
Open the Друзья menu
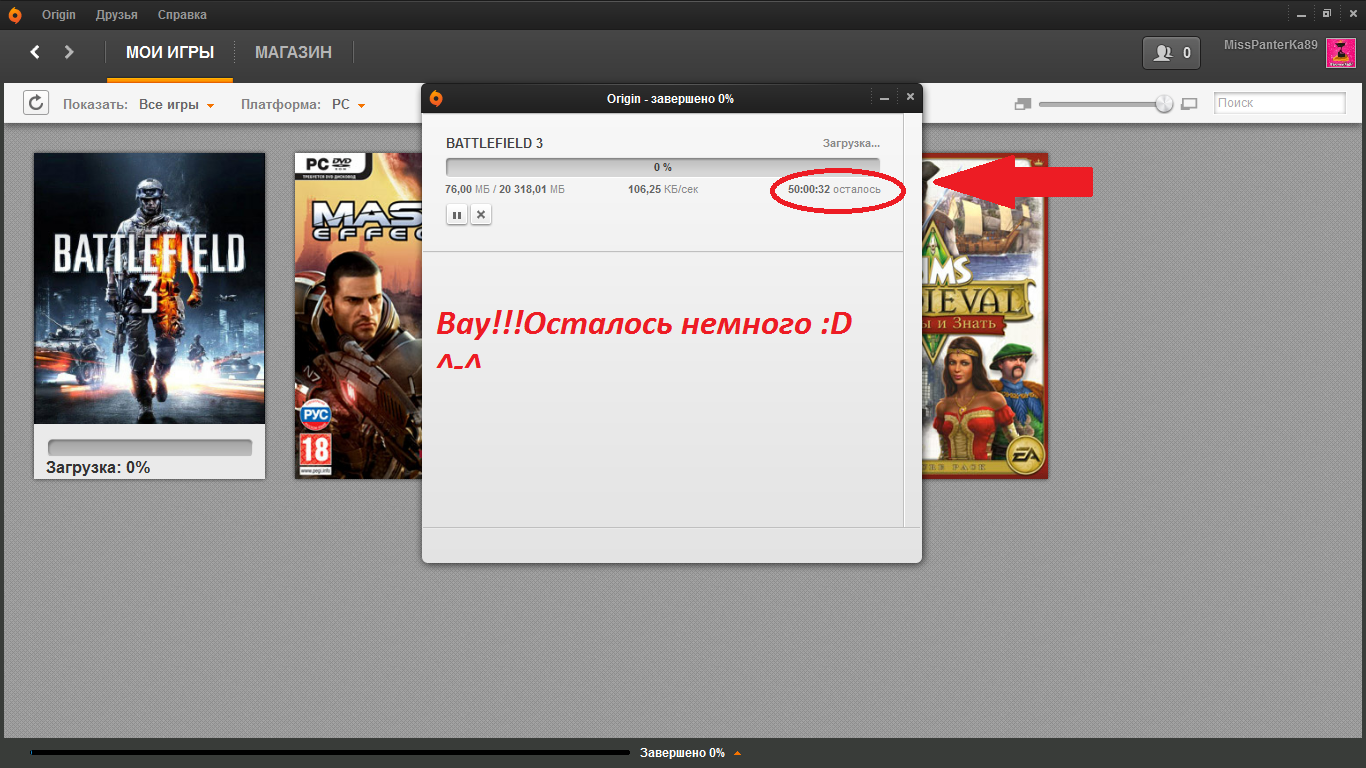click(117, 15)
